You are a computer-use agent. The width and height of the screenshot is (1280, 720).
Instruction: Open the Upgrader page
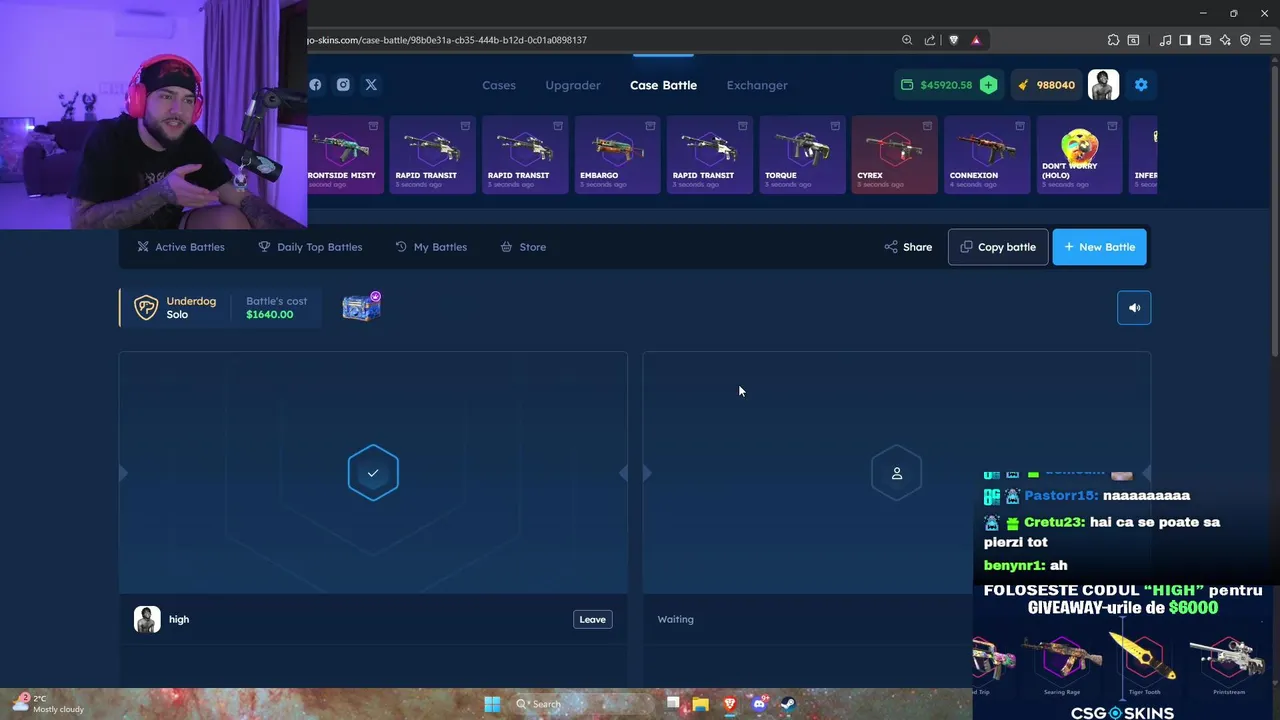coord(573,85)
